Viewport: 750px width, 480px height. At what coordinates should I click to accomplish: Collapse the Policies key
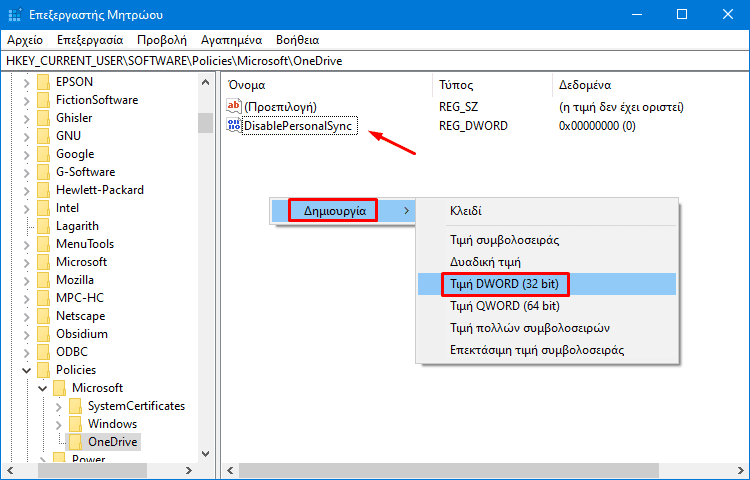coord(27,370)
